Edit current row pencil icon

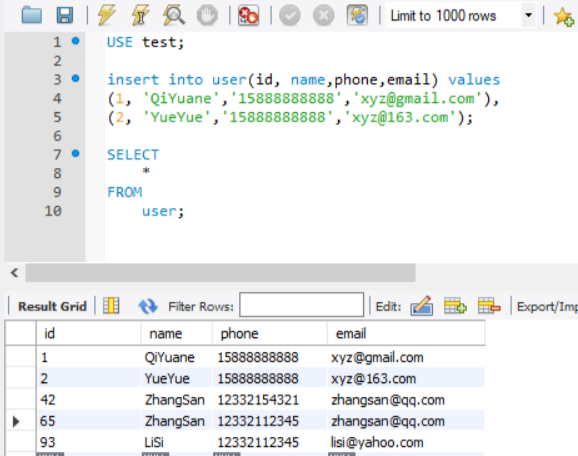pyautogui.click(x=421, y=306)
